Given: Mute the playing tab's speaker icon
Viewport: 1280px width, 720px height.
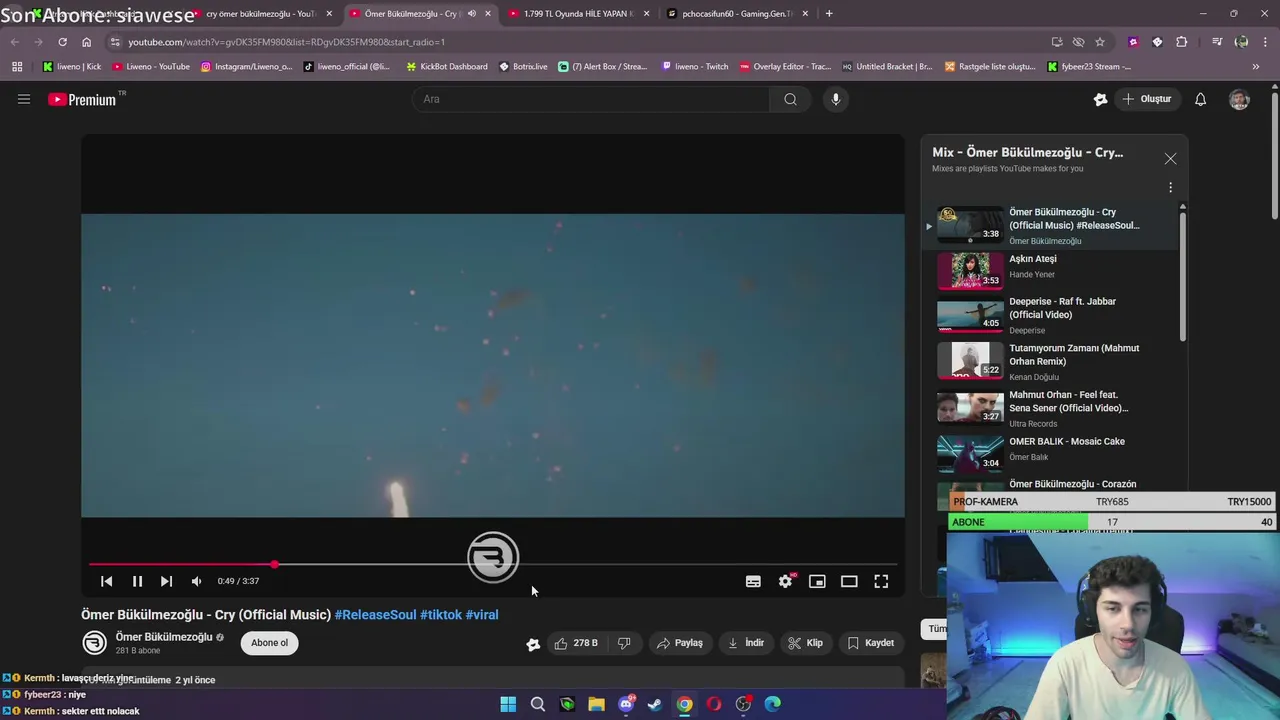Looking at the screenshot, I should [x=472, y=14].
